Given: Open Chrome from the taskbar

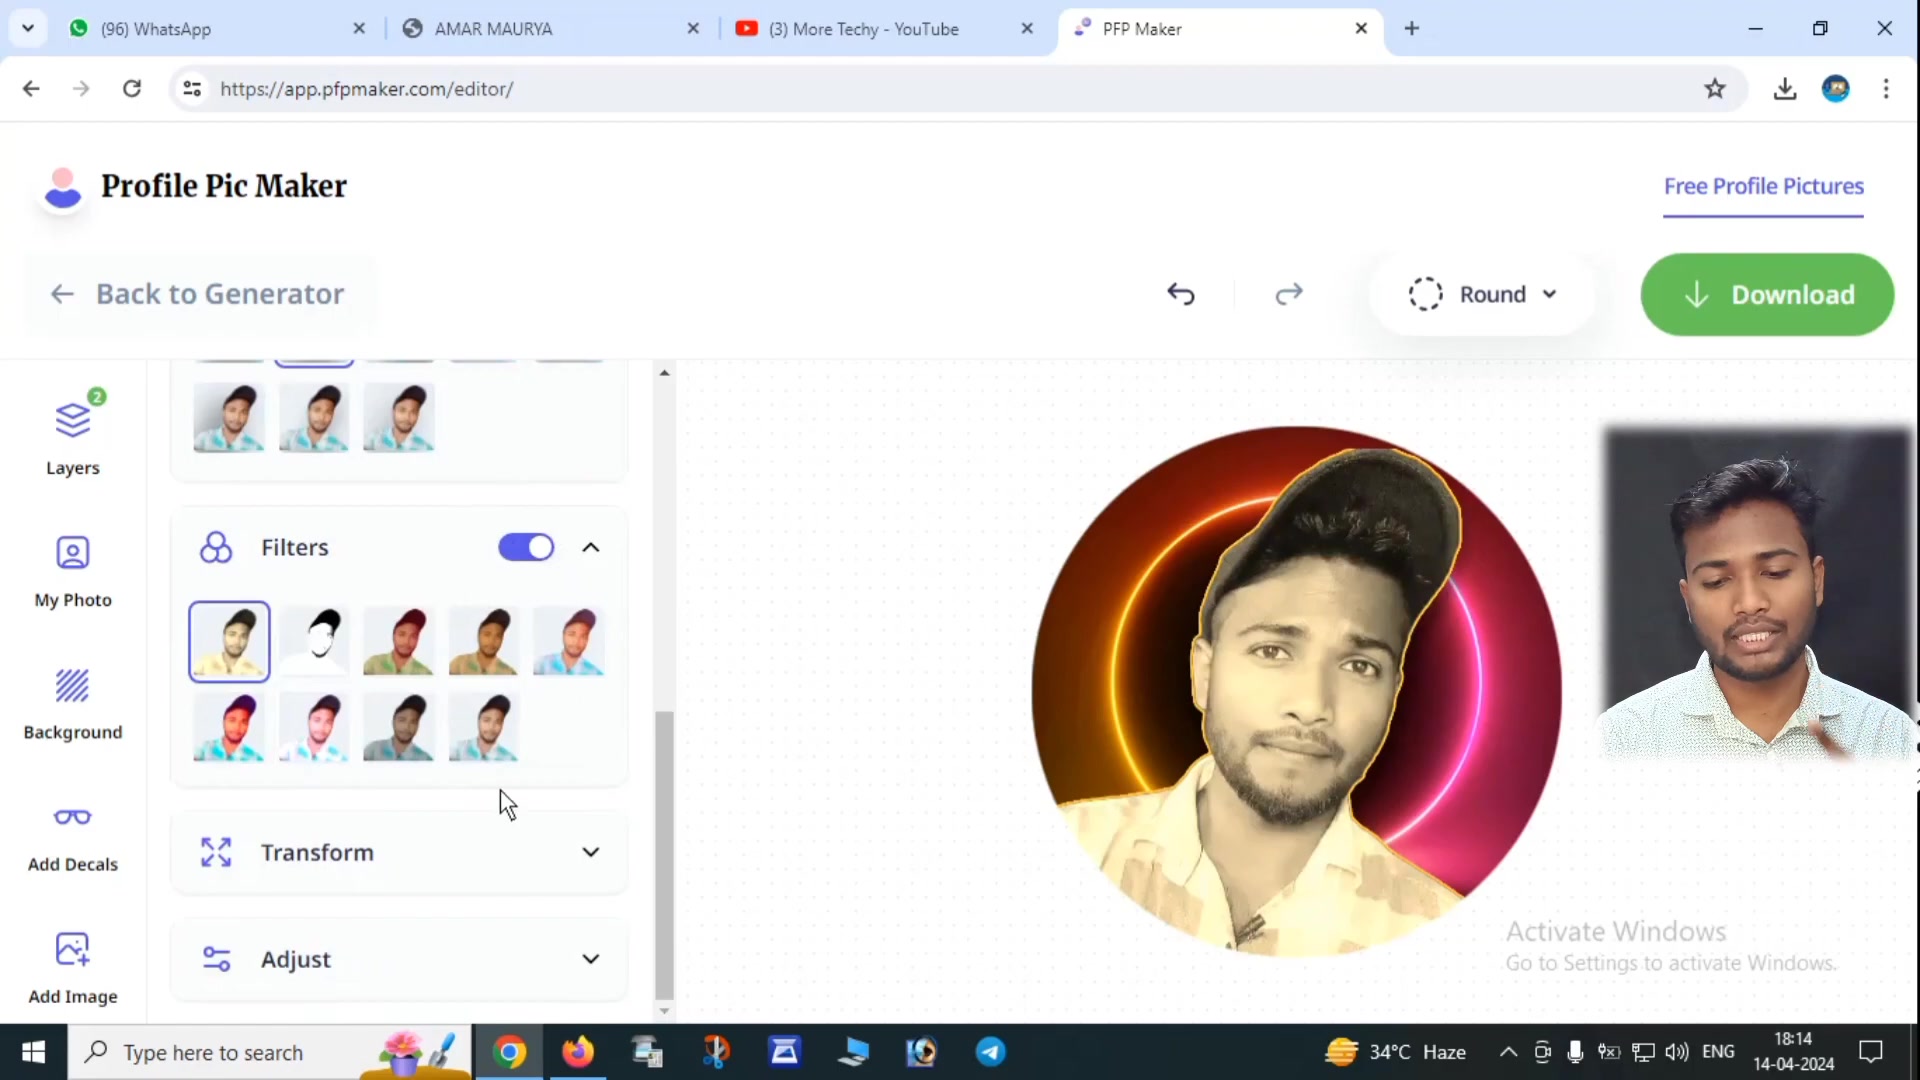Looking at the screenshot, I should tap(509, 1052).
